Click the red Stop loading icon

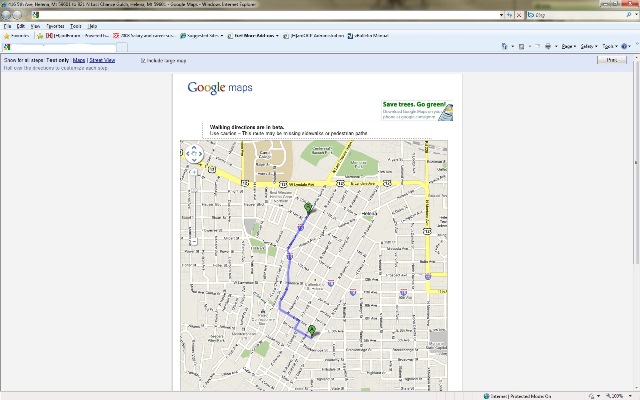click(519, 15)
